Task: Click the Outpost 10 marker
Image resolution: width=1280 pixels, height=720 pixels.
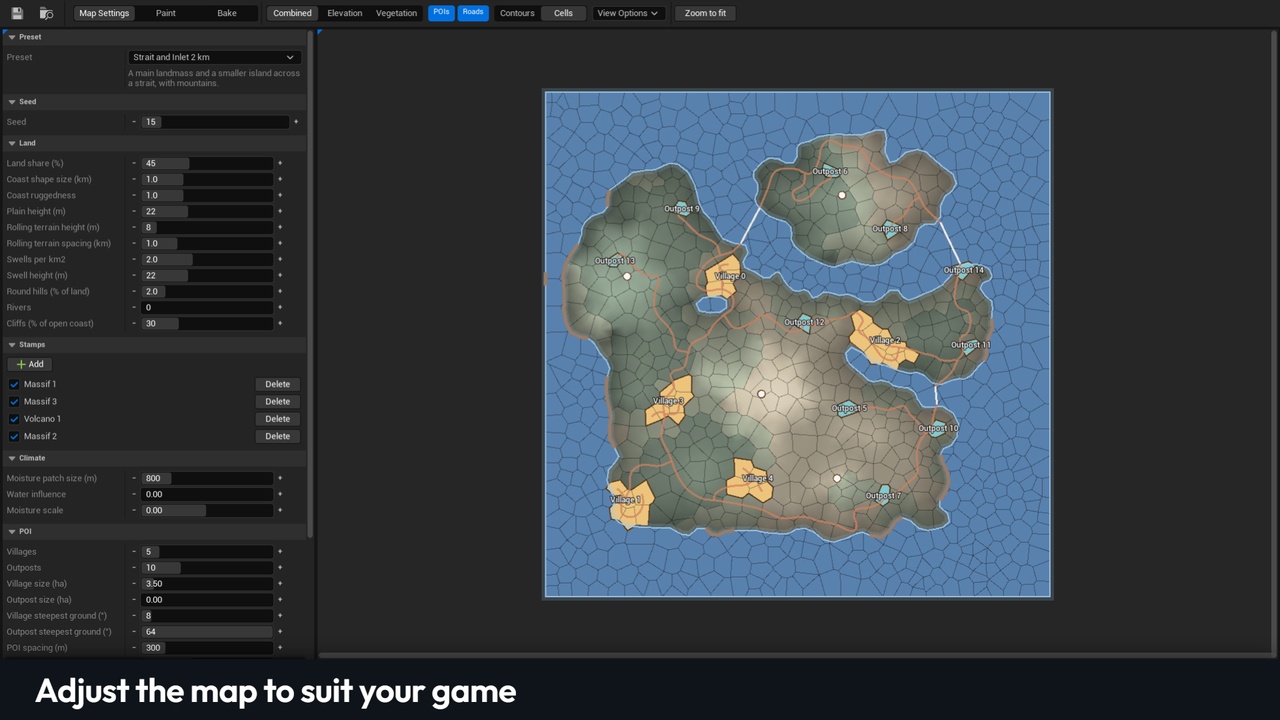Action: tap(938, 428)
